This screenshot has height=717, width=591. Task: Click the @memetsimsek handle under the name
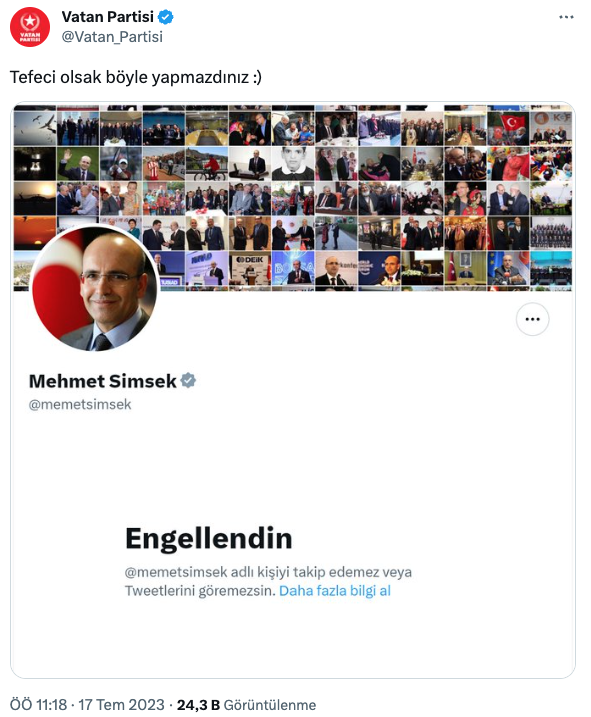pos(80,404)
